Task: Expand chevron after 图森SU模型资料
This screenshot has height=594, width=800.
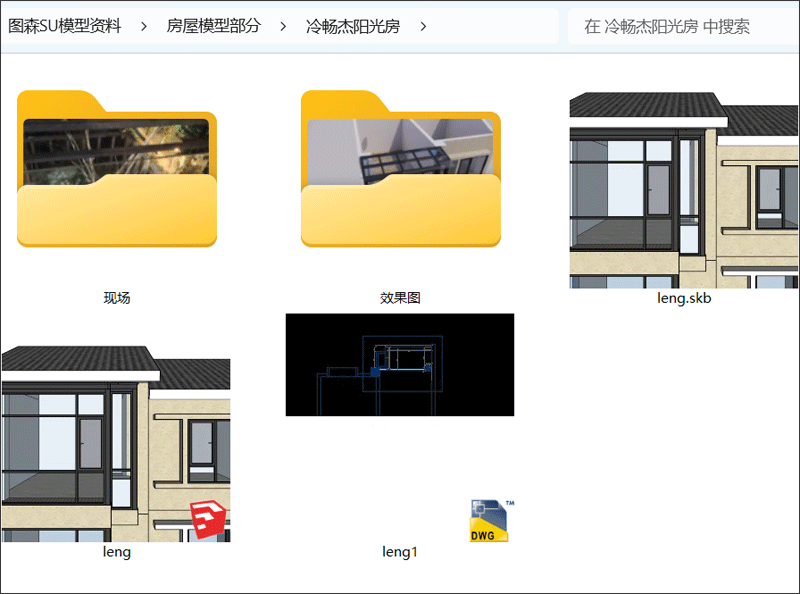Action: 144,27
